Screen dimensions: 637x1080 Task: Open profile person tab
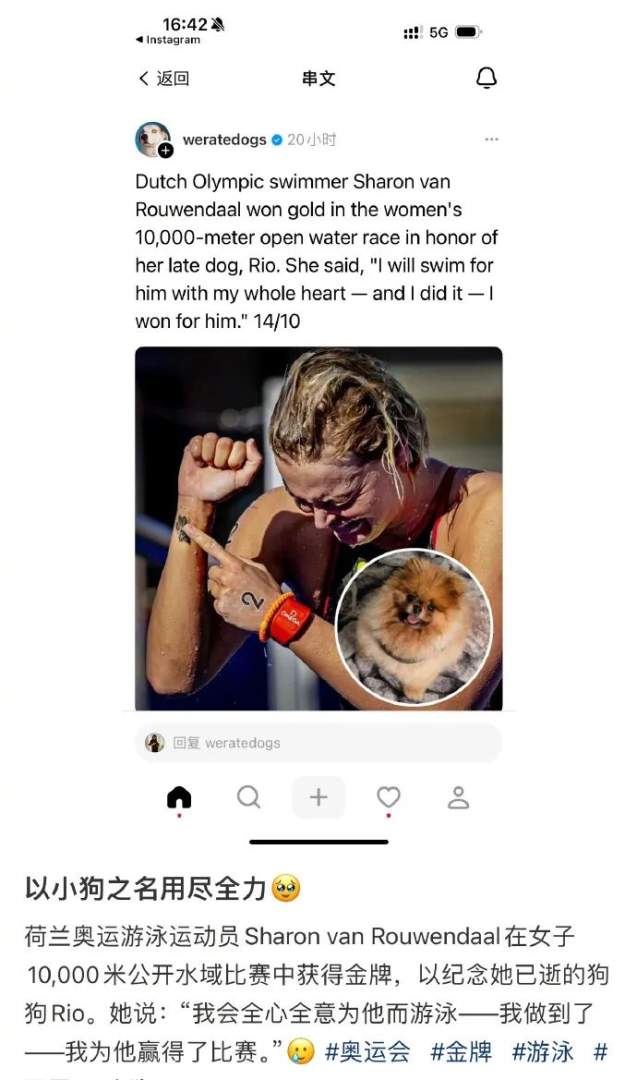458,798
